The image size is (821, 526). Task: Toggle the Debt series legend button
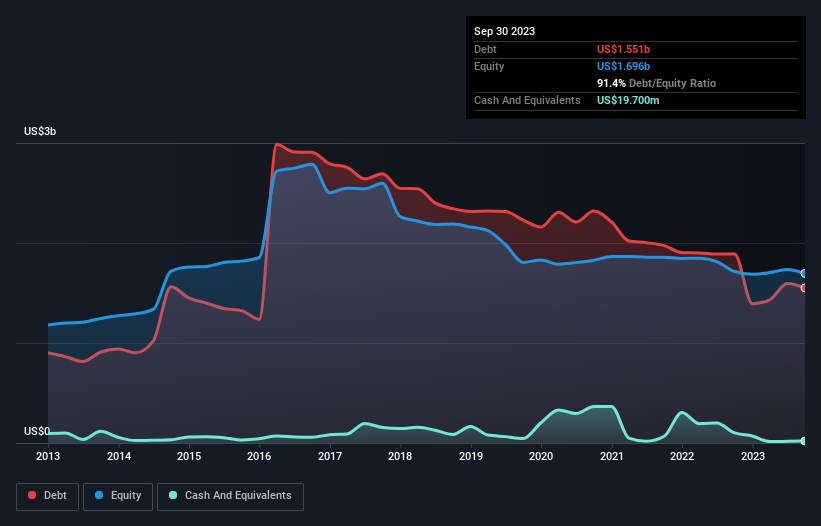coord(48,496)
